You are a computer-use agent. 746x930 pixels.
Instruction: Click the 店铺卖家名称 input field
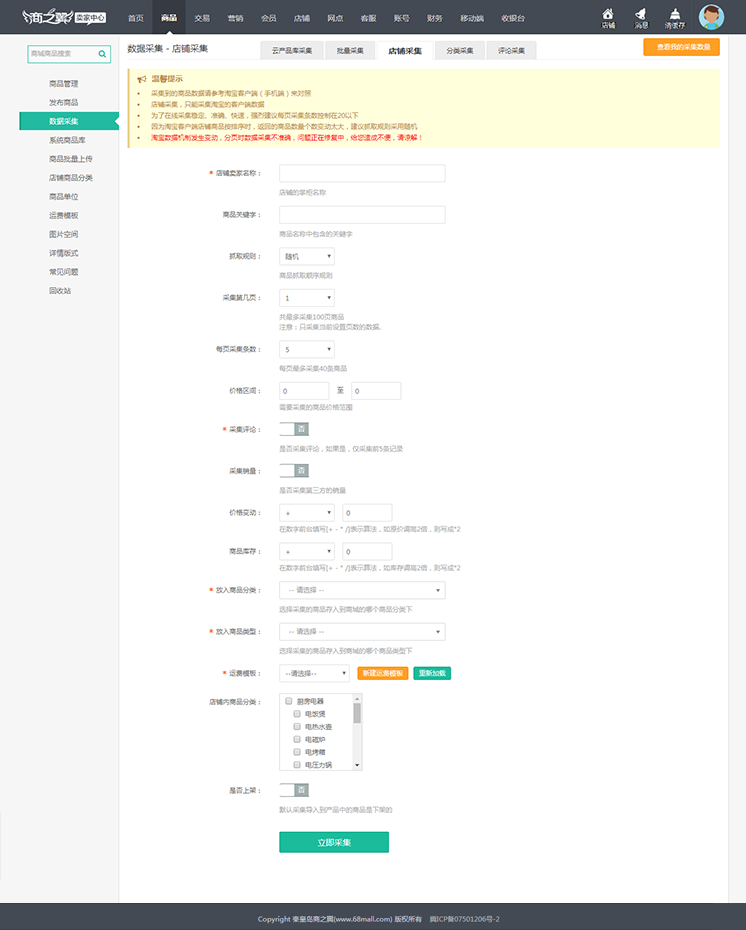[362, 174]
